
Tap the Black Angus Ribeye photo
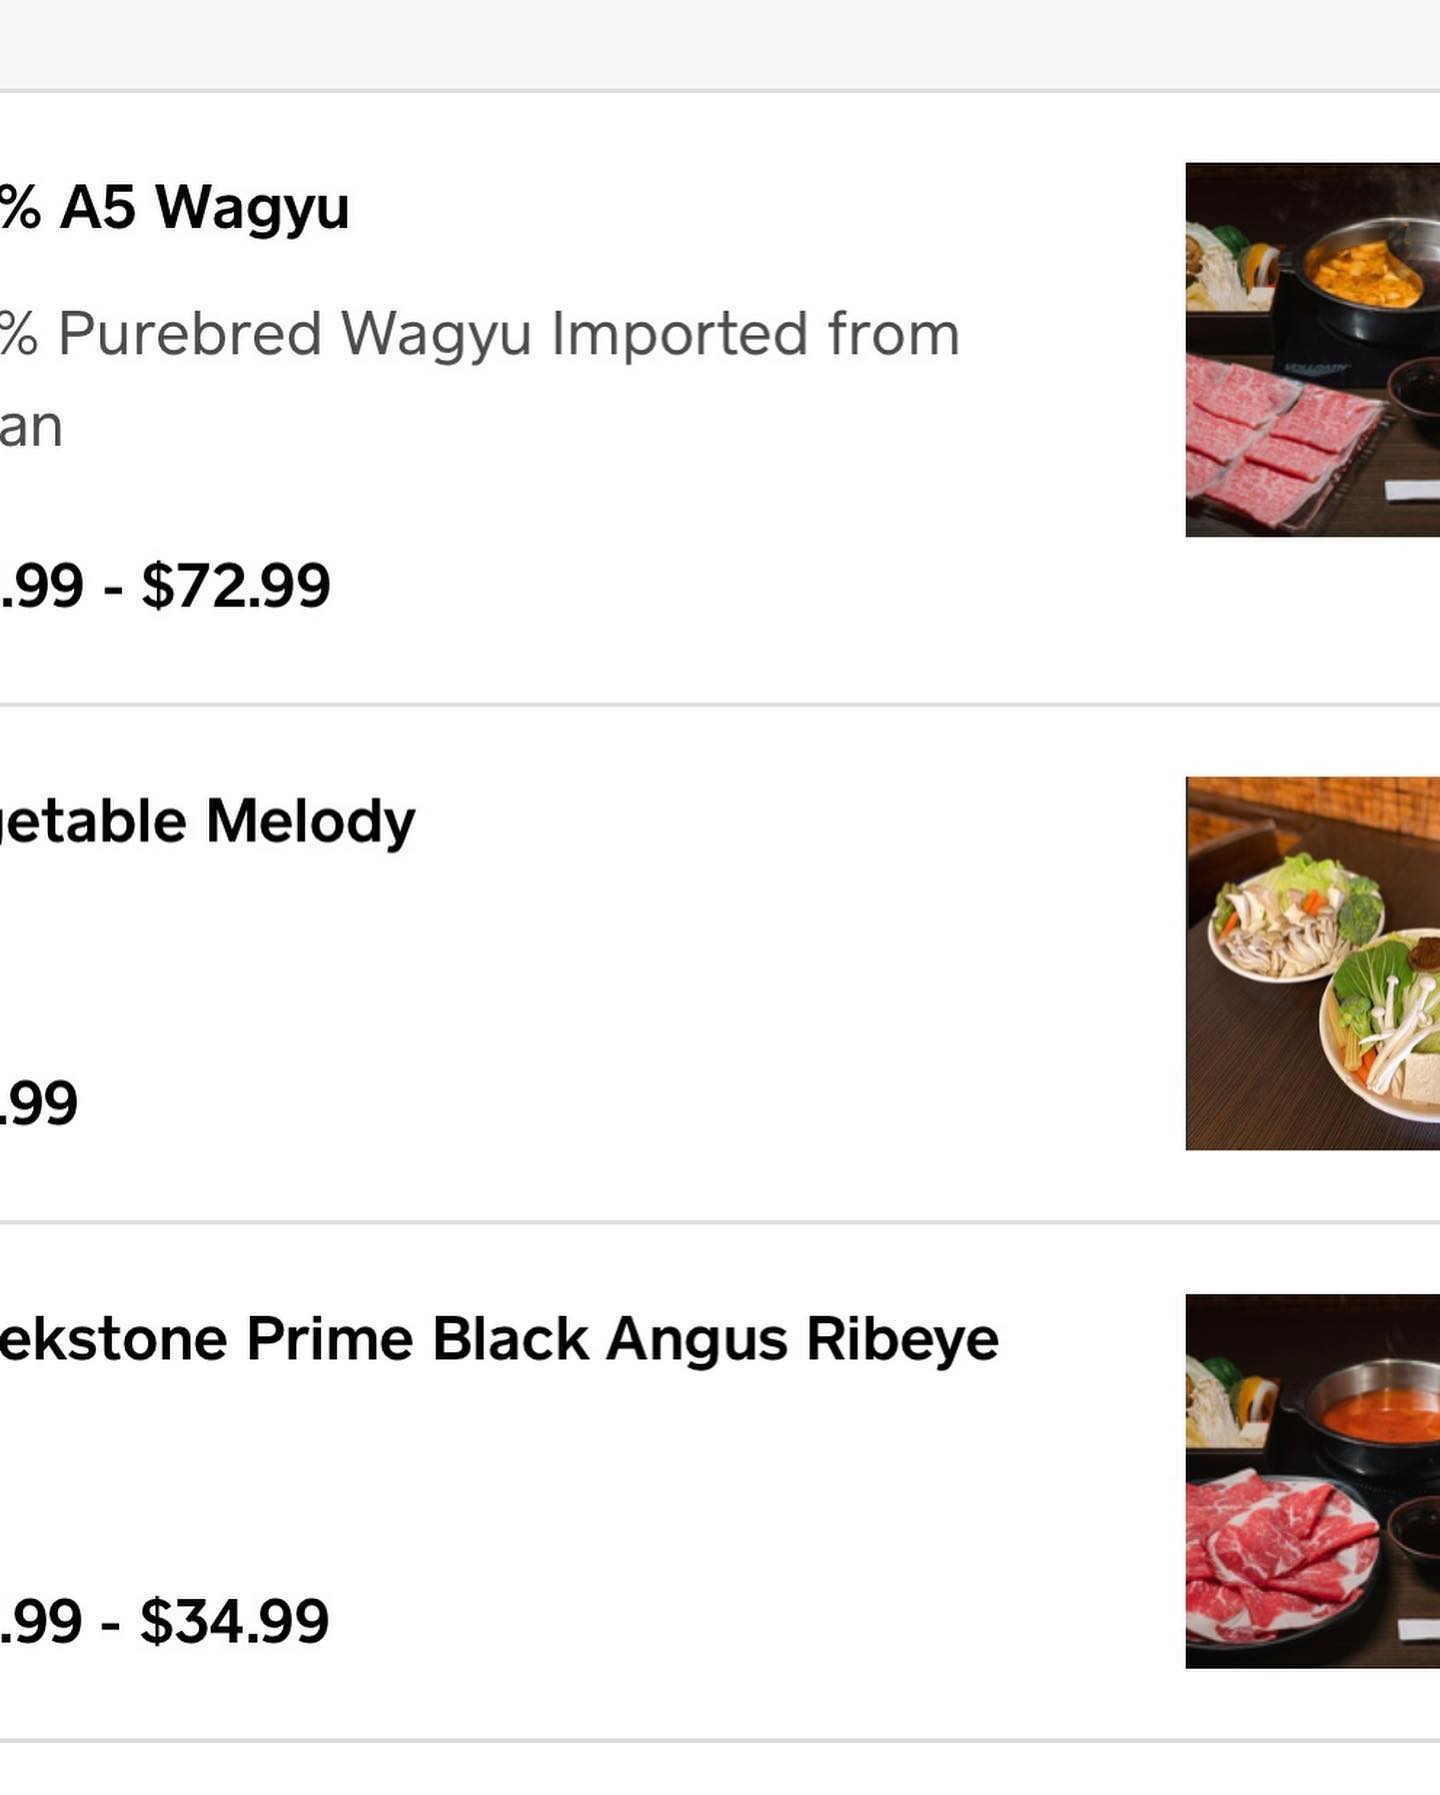pos(1312,1481)
